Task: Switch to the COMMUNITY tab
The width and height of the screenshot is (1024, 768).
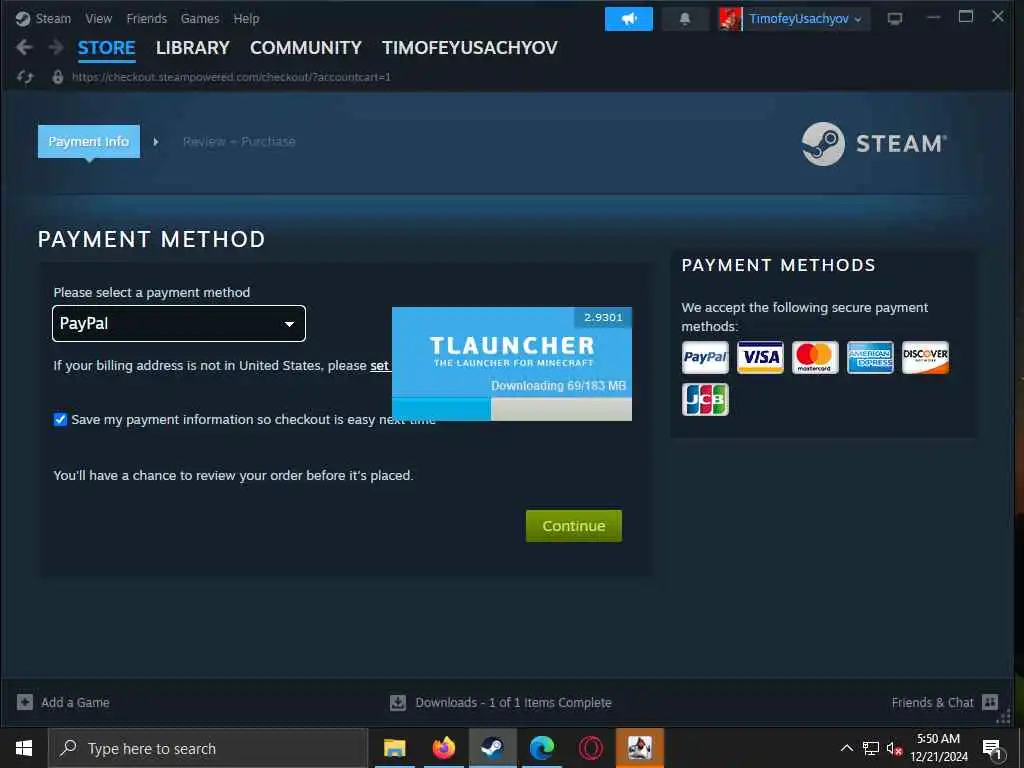Action: pos(306,48)
